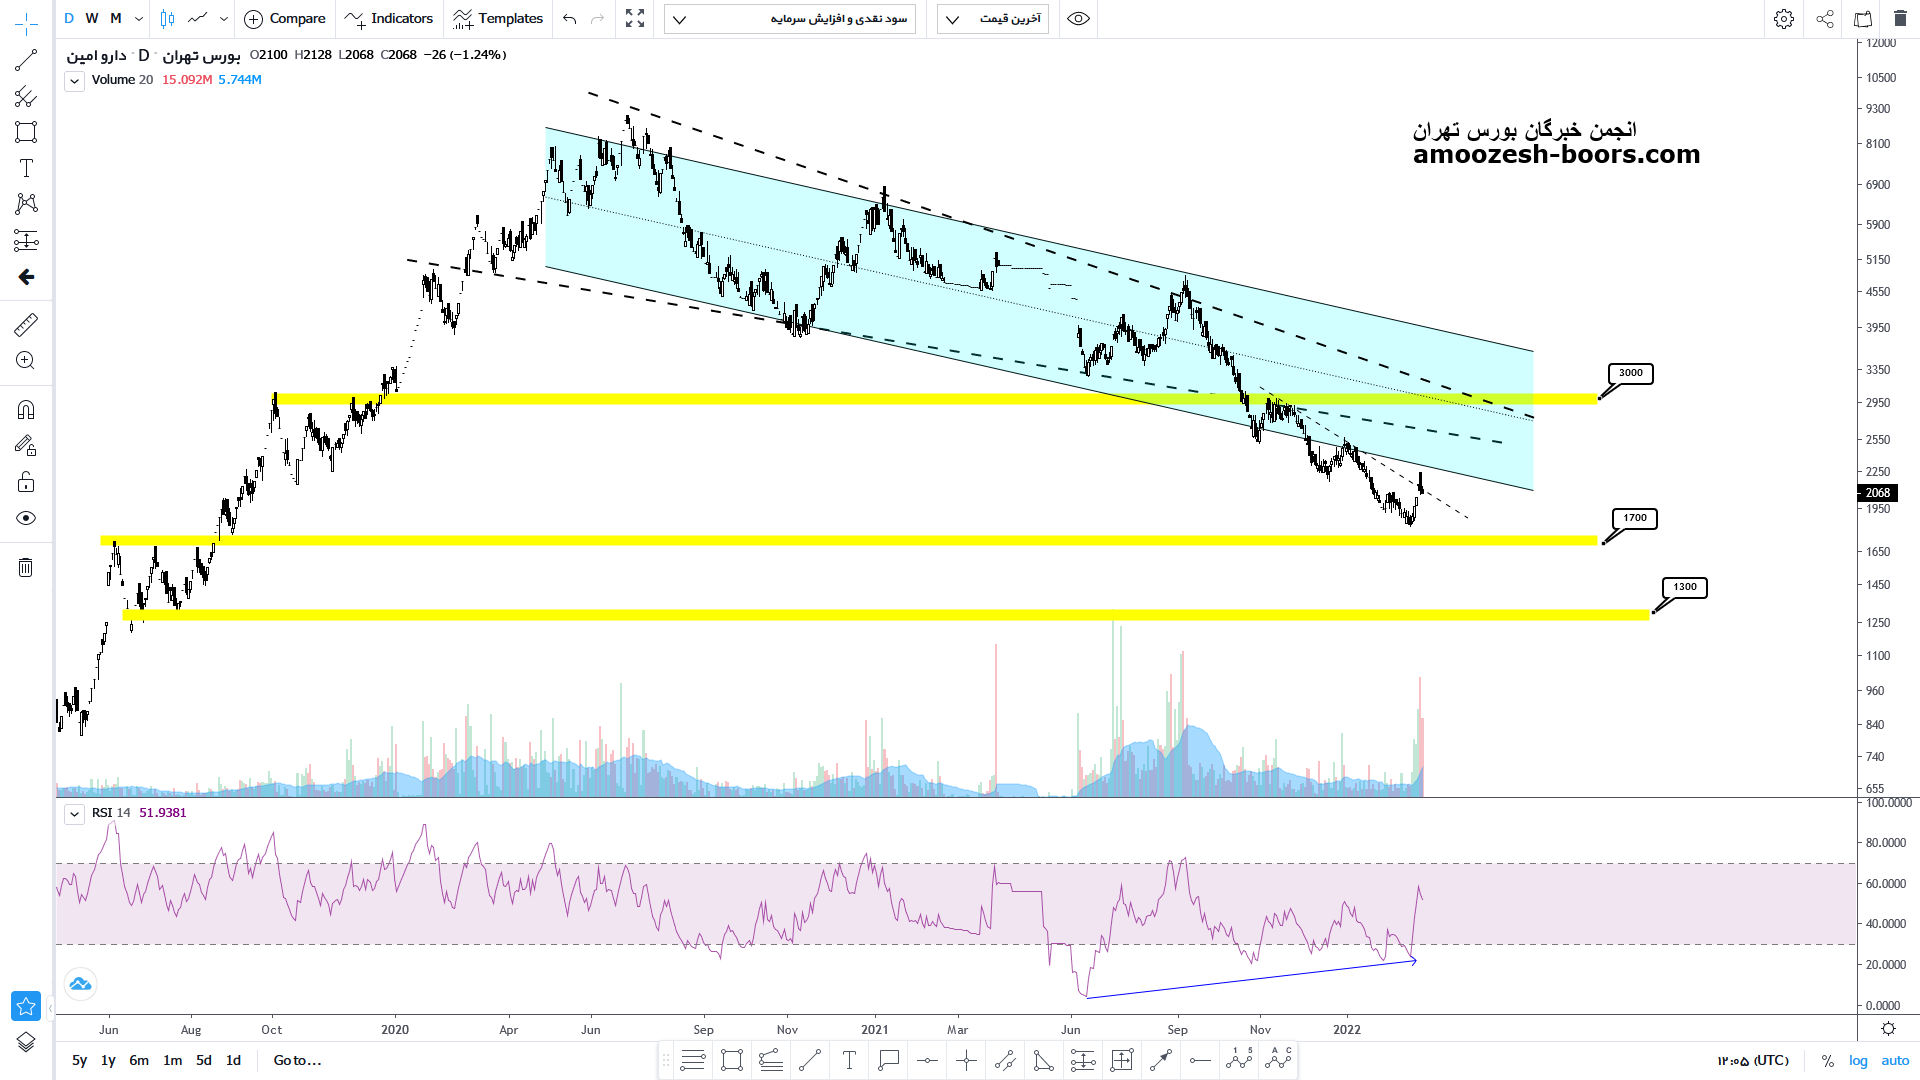This screenshot has height=1080, width=1920.
Task: Open the Templates menu
Action: coord(498,18)
